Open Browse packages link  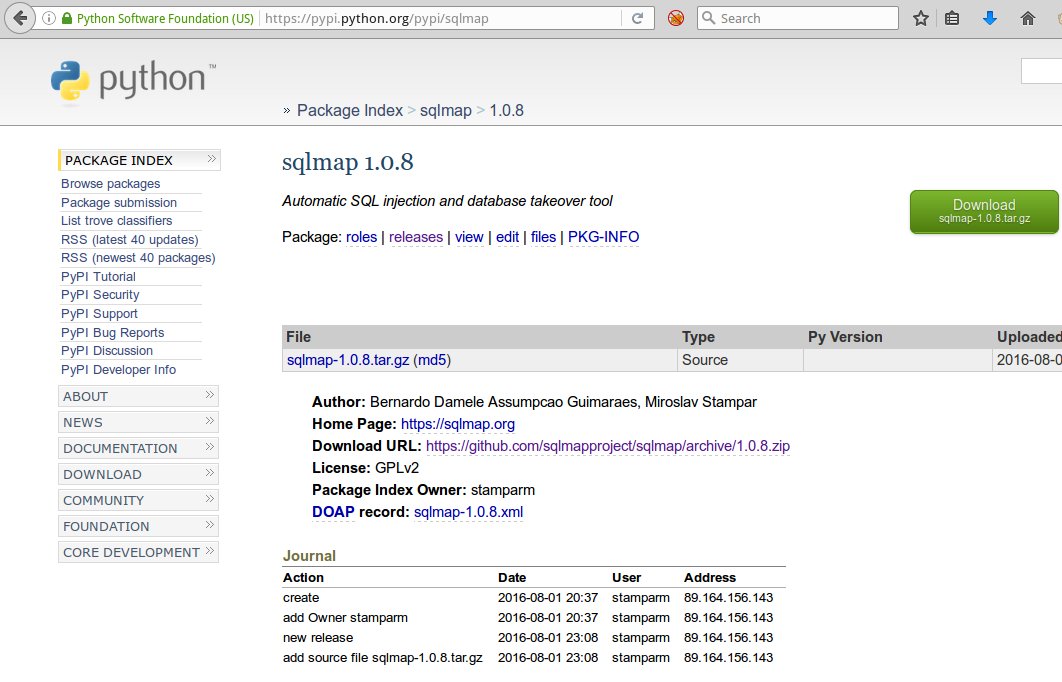pos(110,184)
